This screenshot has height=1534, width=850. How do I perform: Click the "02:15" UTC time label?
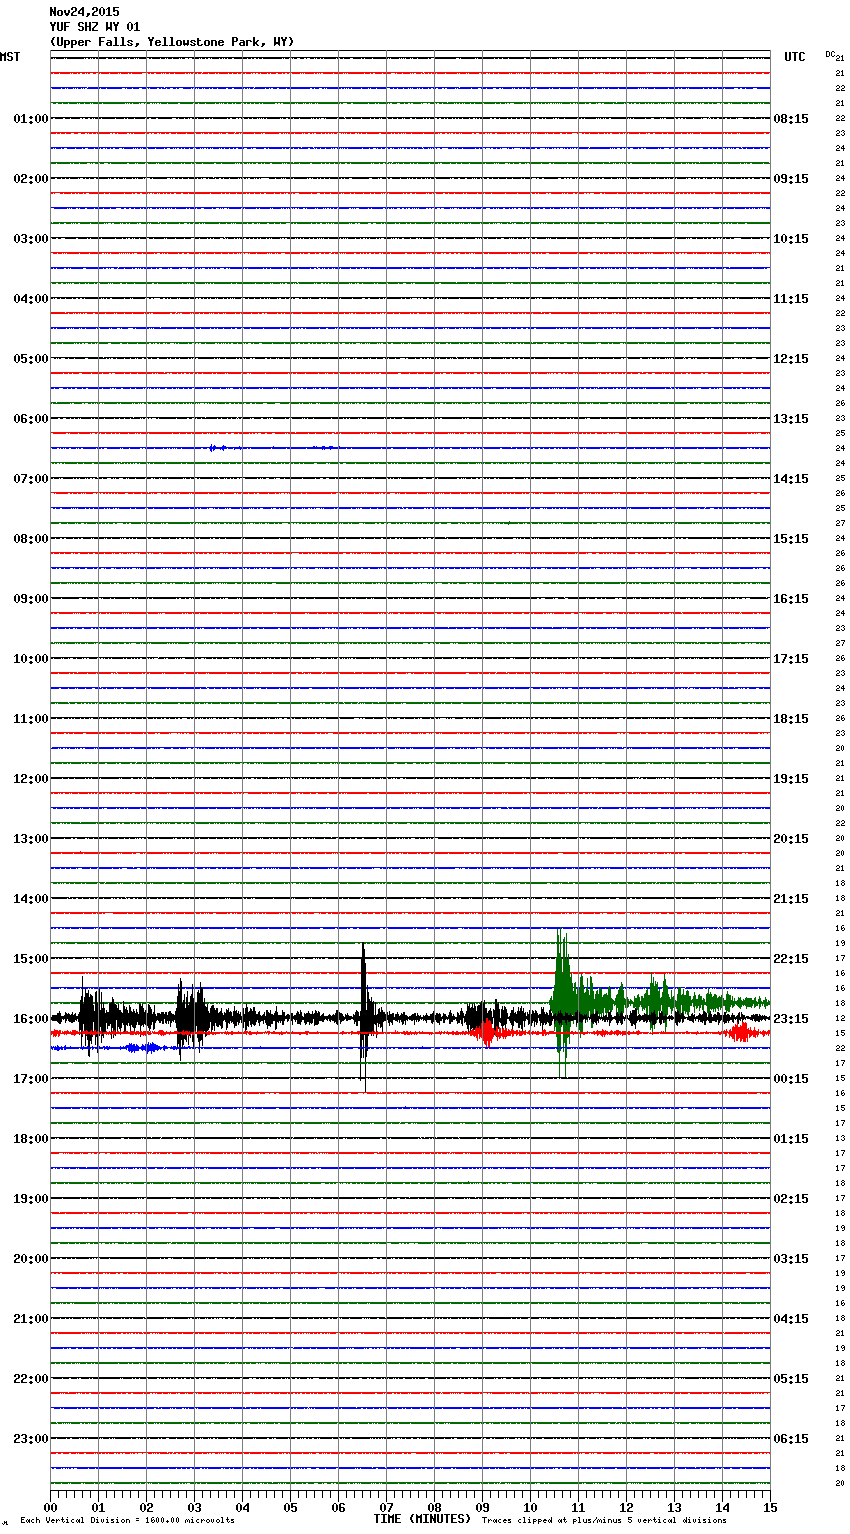tap(791, 1199)
